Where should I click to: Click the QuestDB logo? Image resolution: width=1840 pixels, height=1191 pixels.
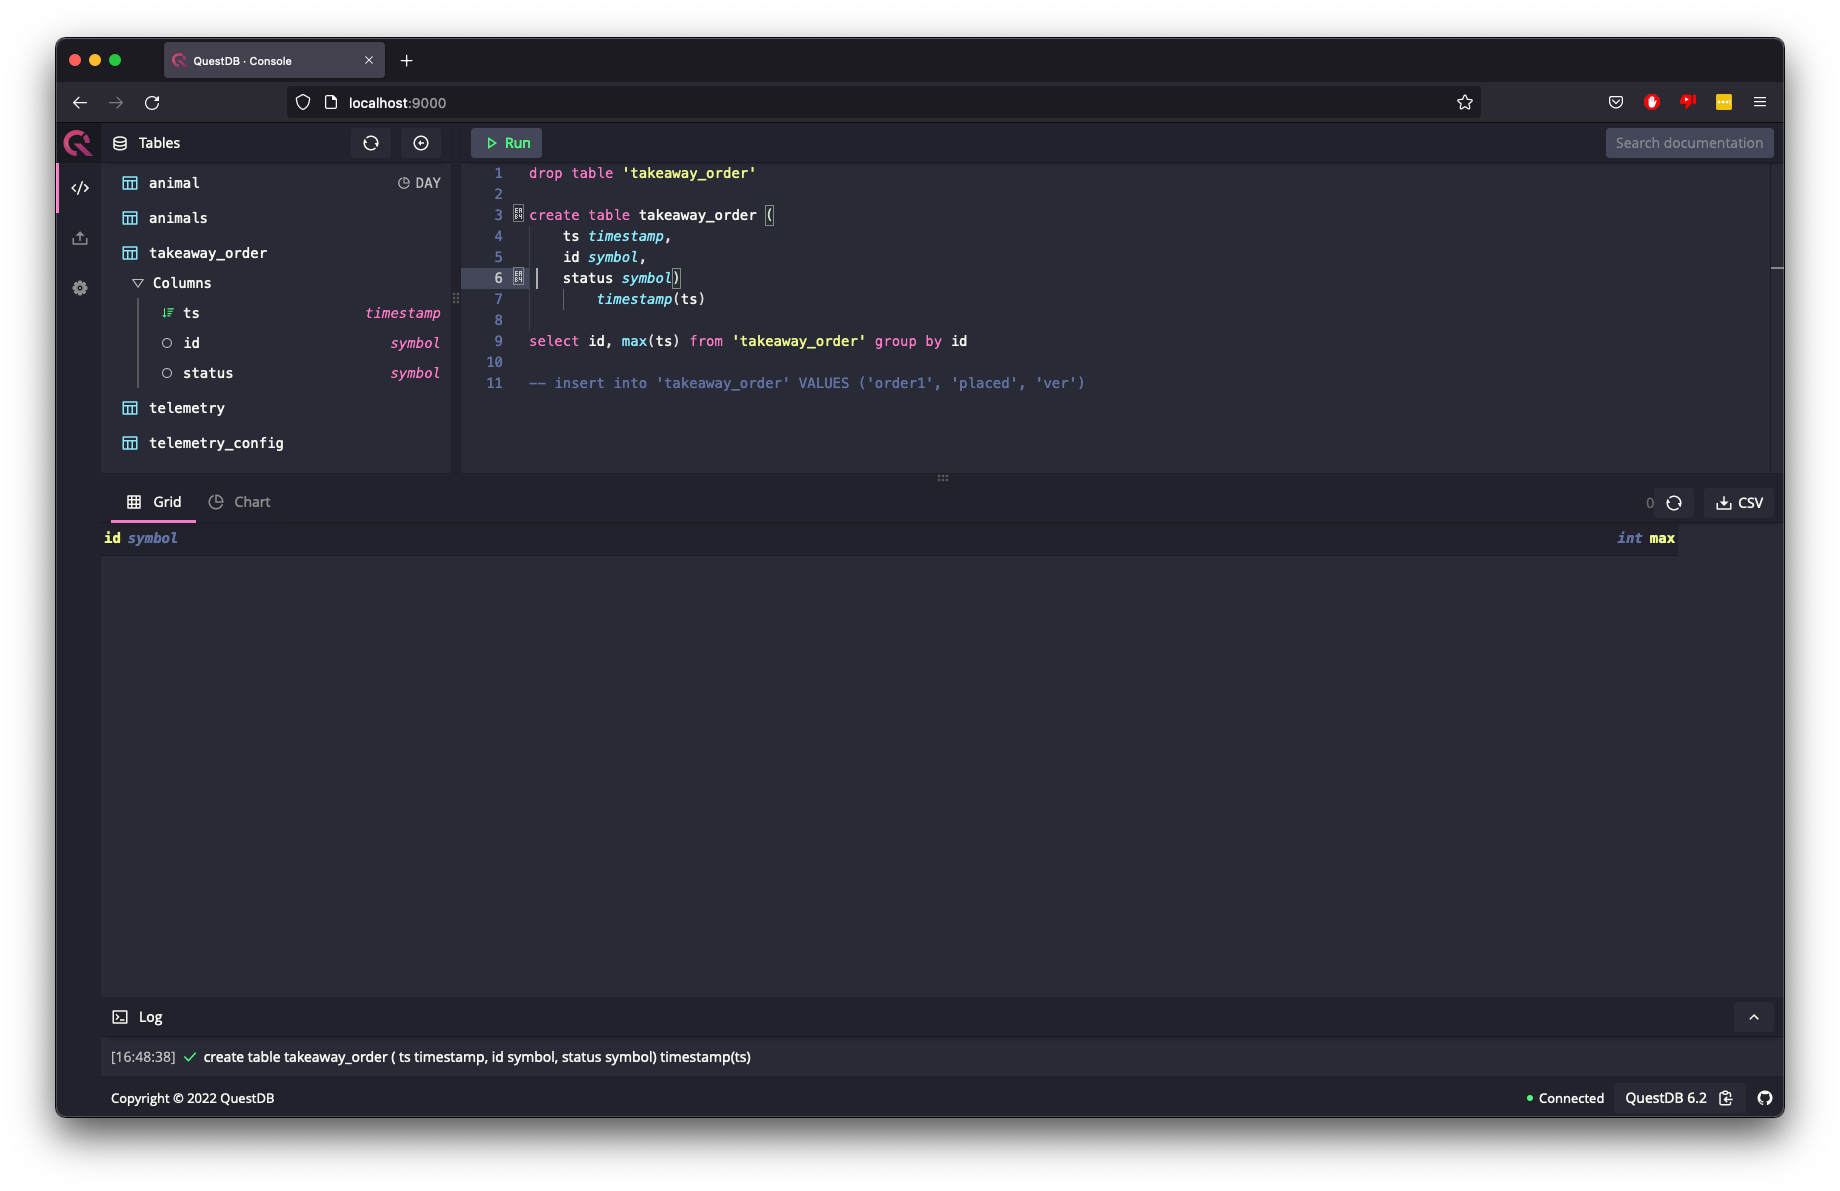[77, 142]
